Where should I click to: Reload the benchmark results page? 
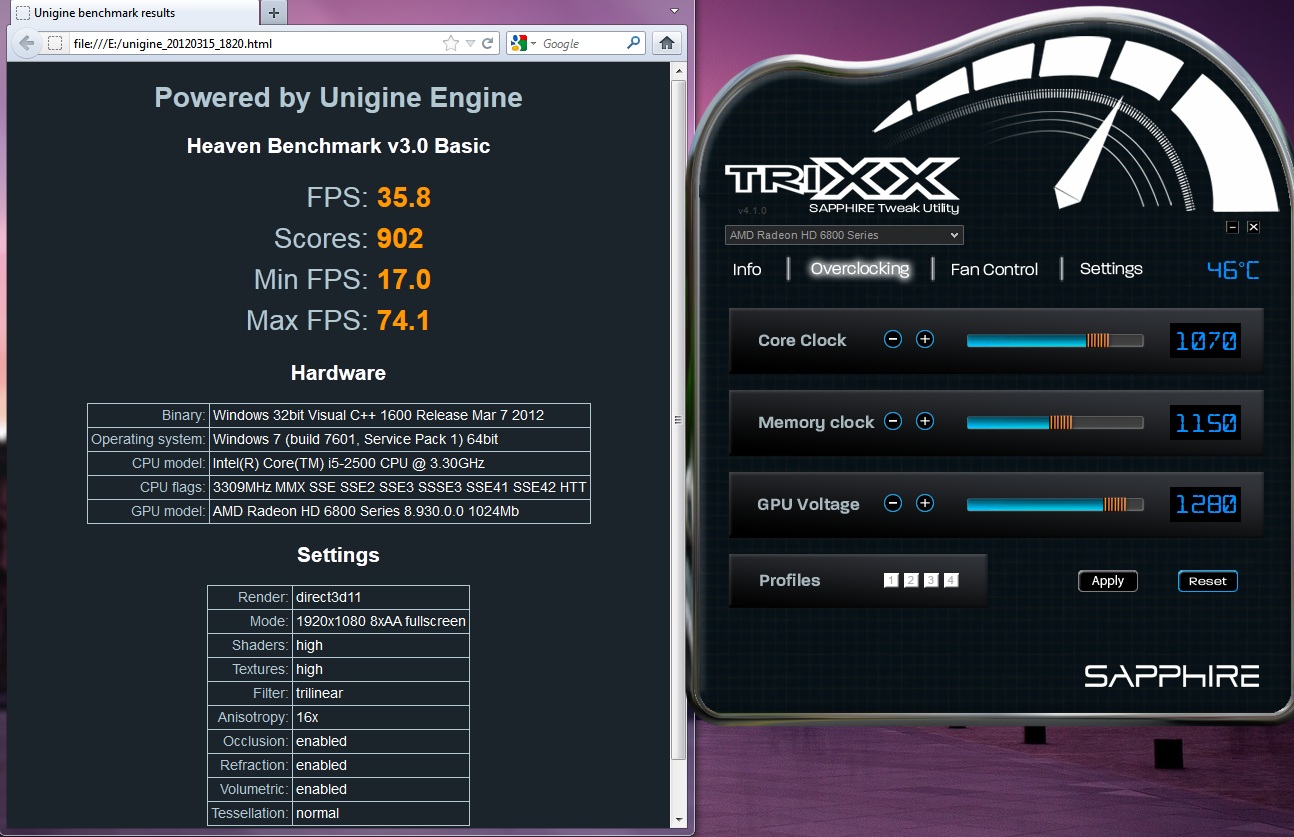pos(488,44)
